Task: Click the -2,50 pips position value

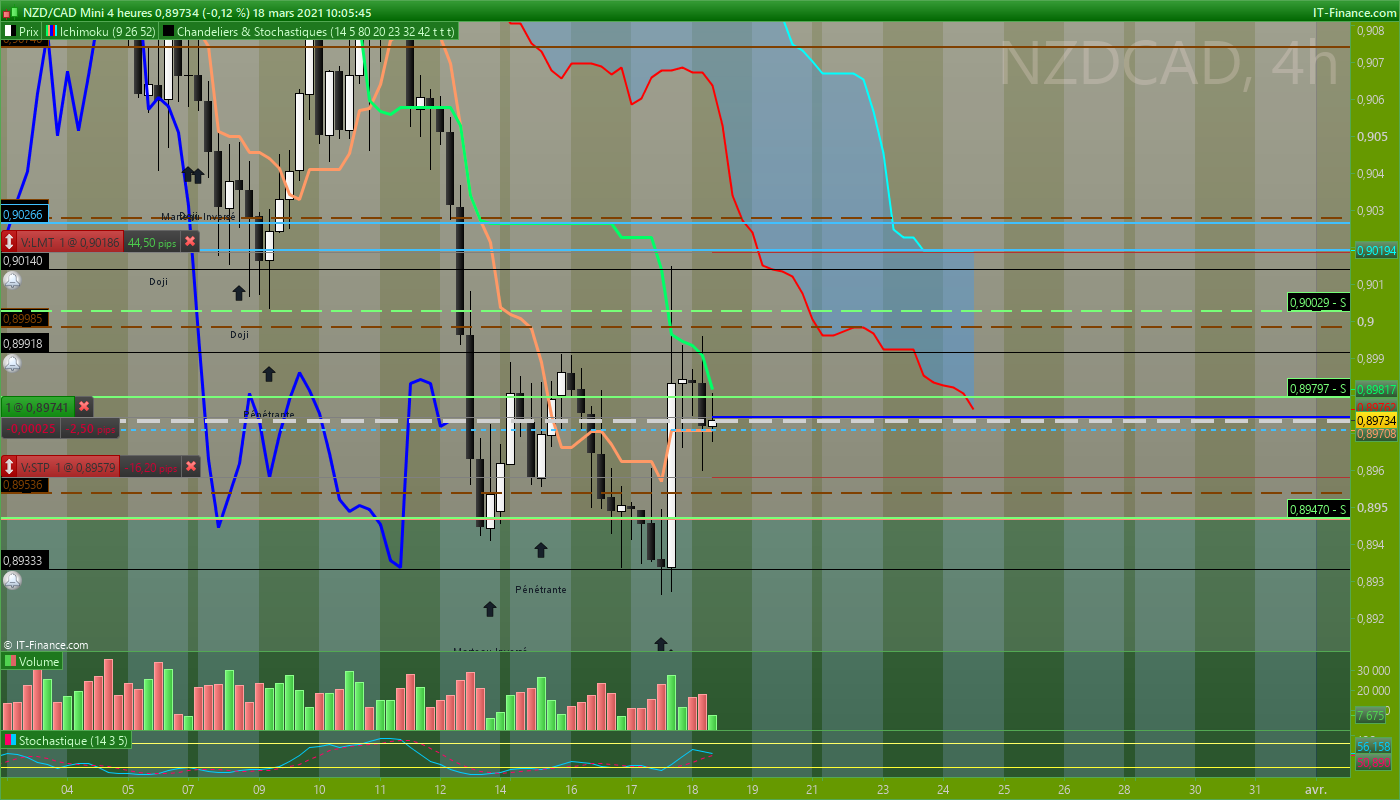Action: pyautogui.click(x=92, y=429)
